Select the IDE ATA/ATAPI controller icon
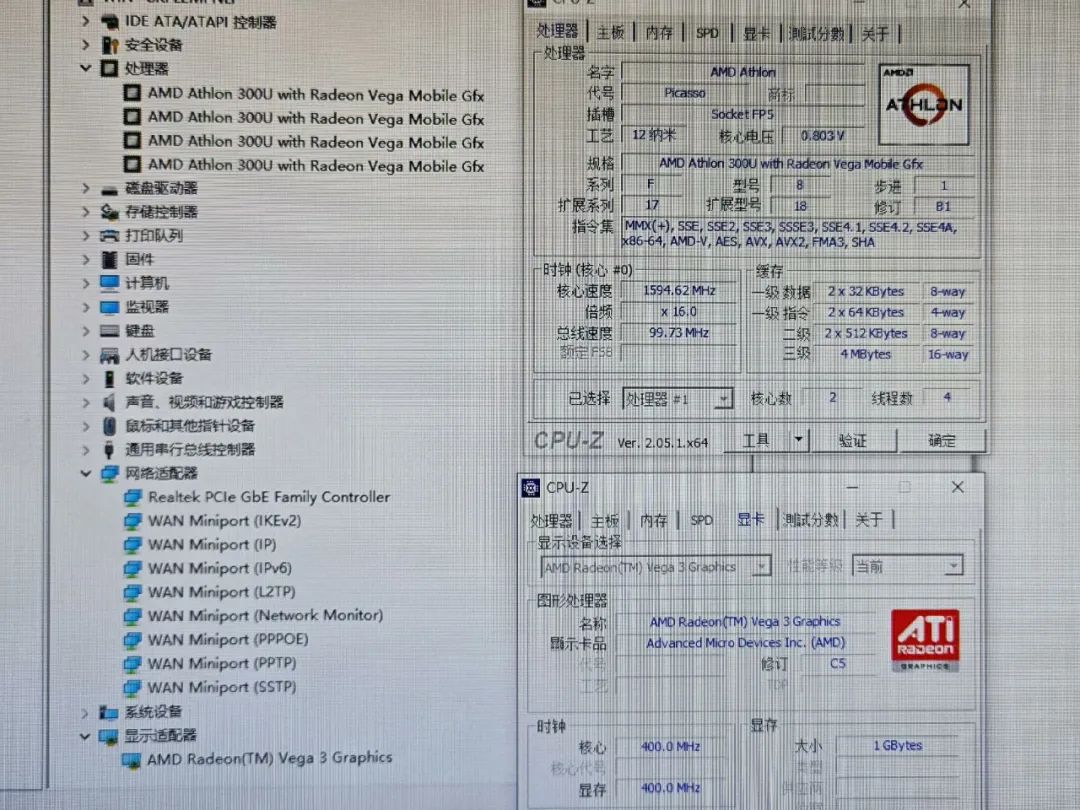1080x810 pixels. click(x=110, y=22)
